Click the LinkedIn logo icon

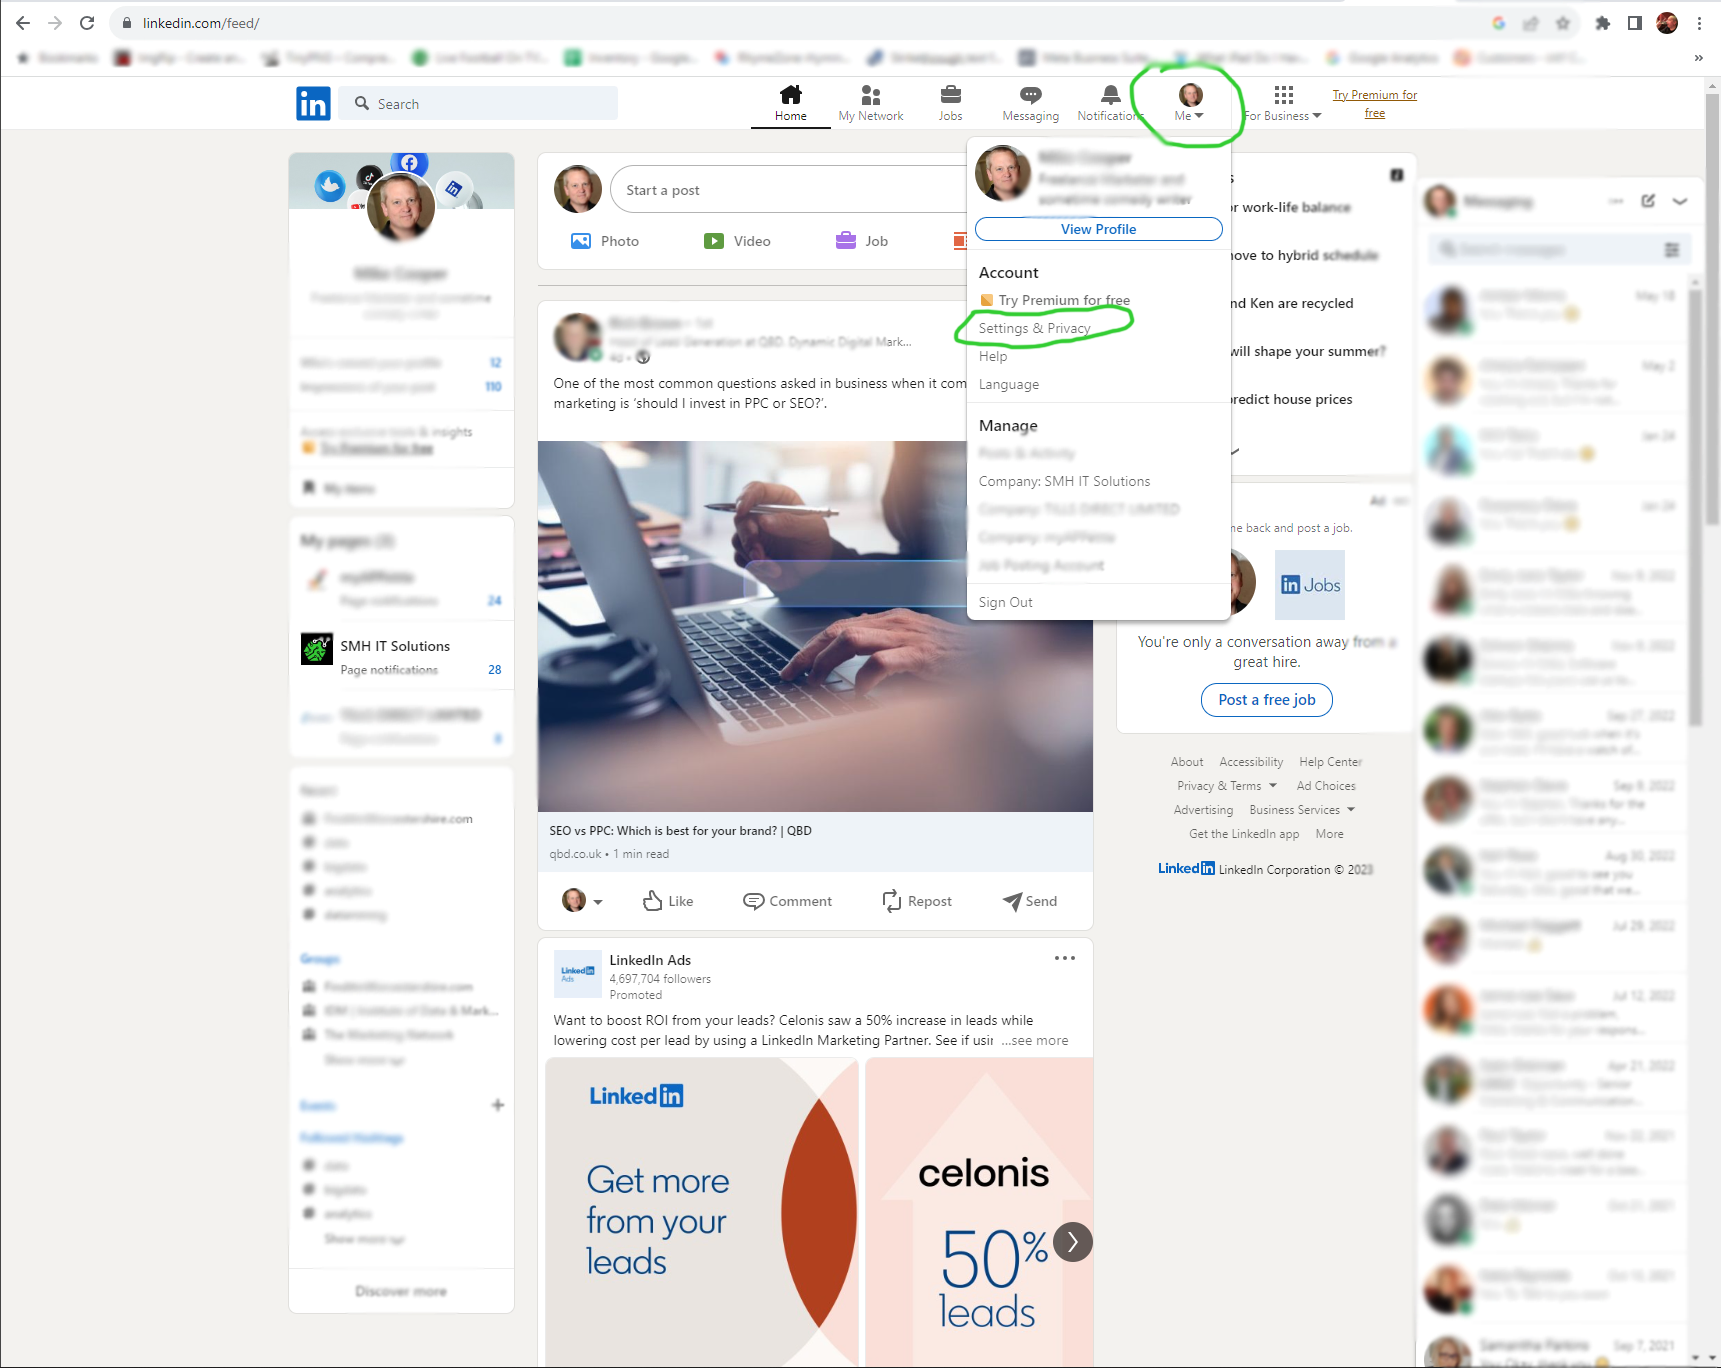coord(313,103)
